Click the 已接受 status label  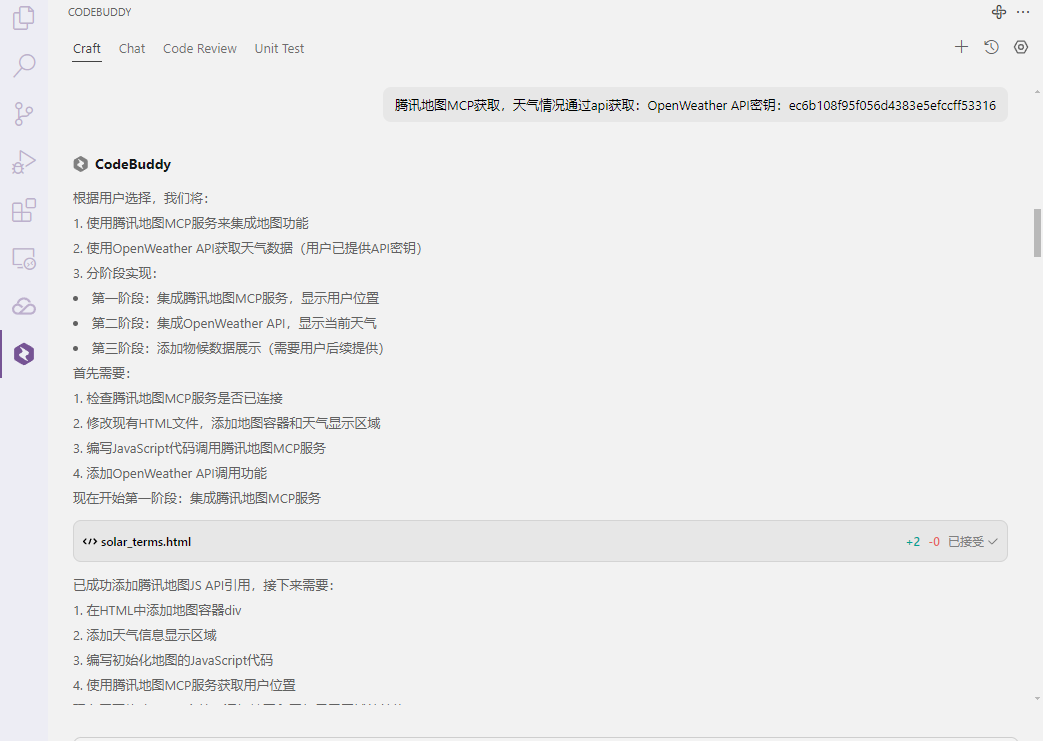coord(966,542)
